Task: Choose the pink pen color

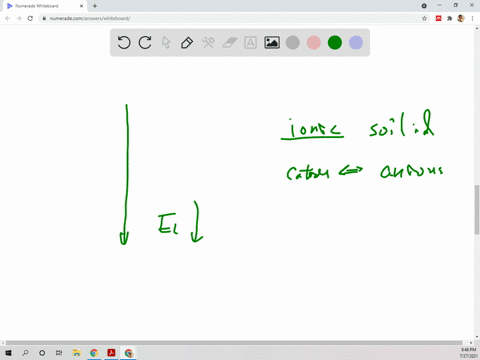Action: 314,43
